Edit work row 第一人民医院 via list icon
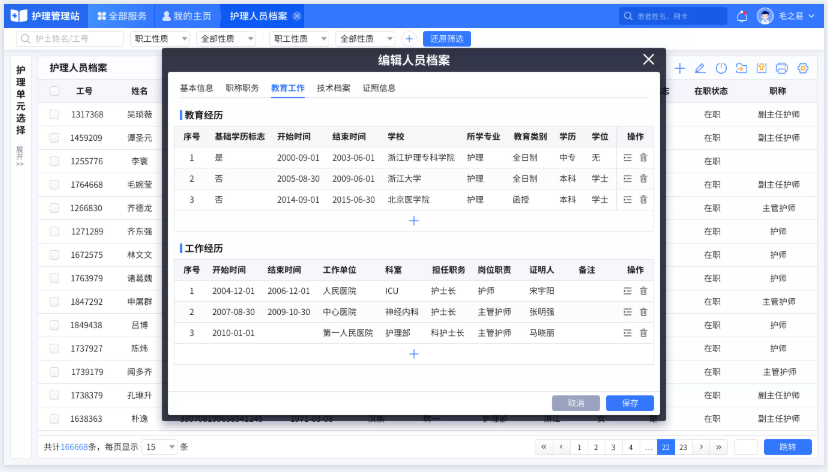The height and width of the screenshot is (472, 828). pyautogui.click(x=627, y=333)
